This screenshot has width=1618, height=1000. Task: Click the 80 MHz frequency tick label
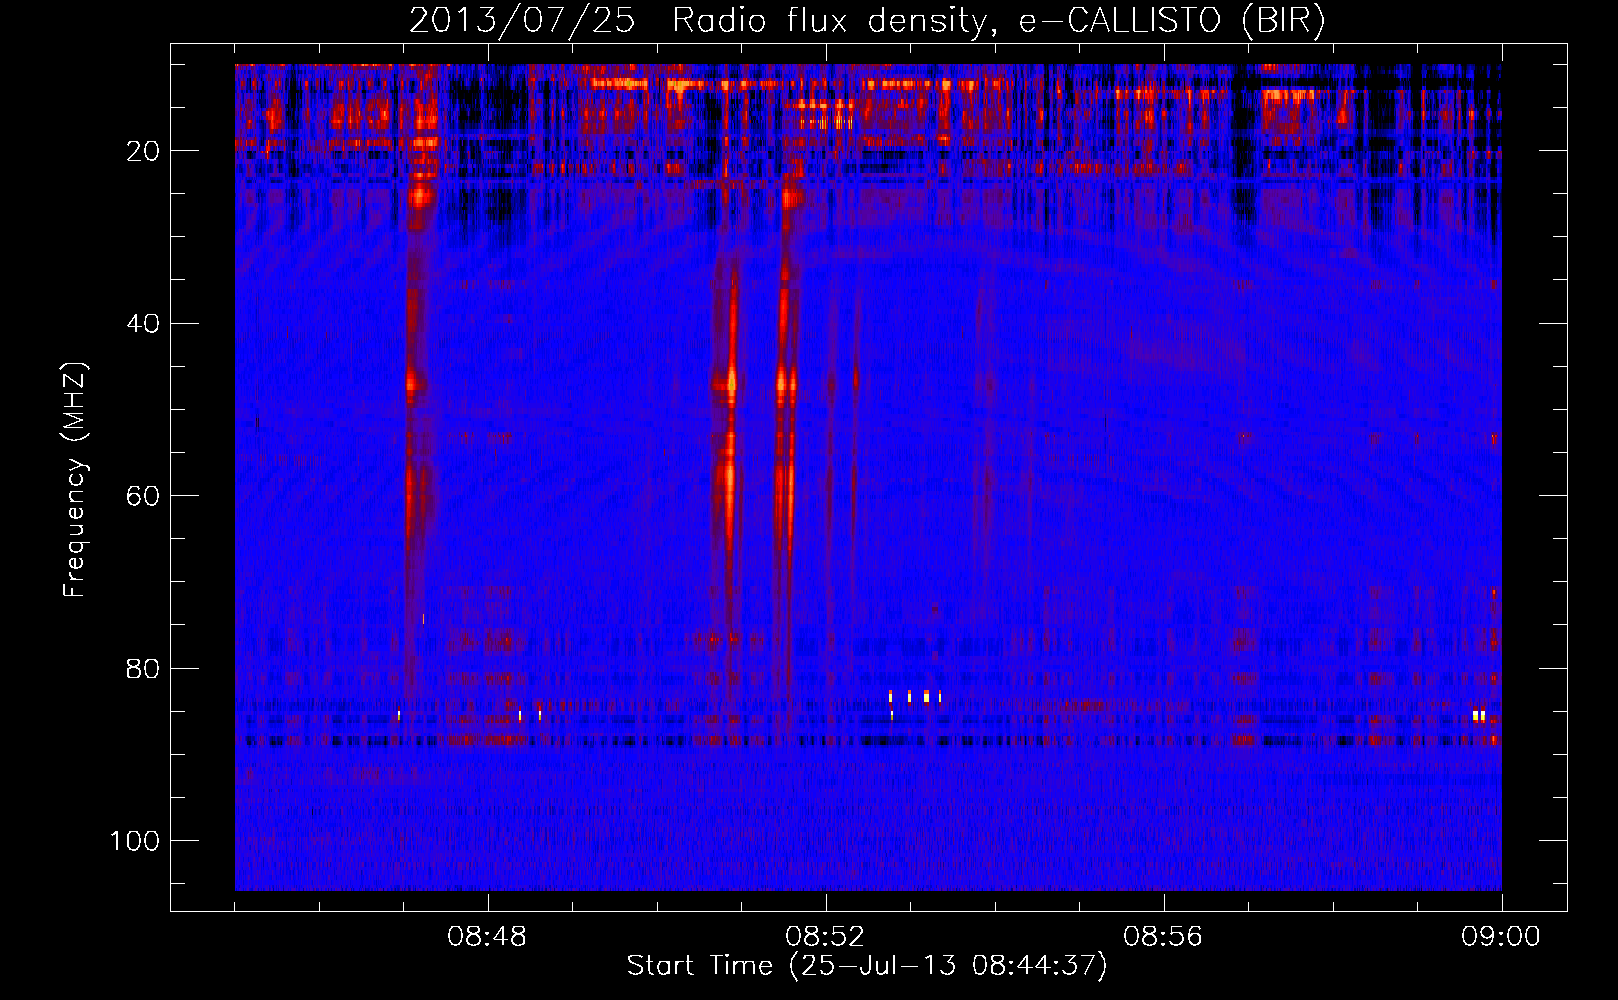[143, 668]
